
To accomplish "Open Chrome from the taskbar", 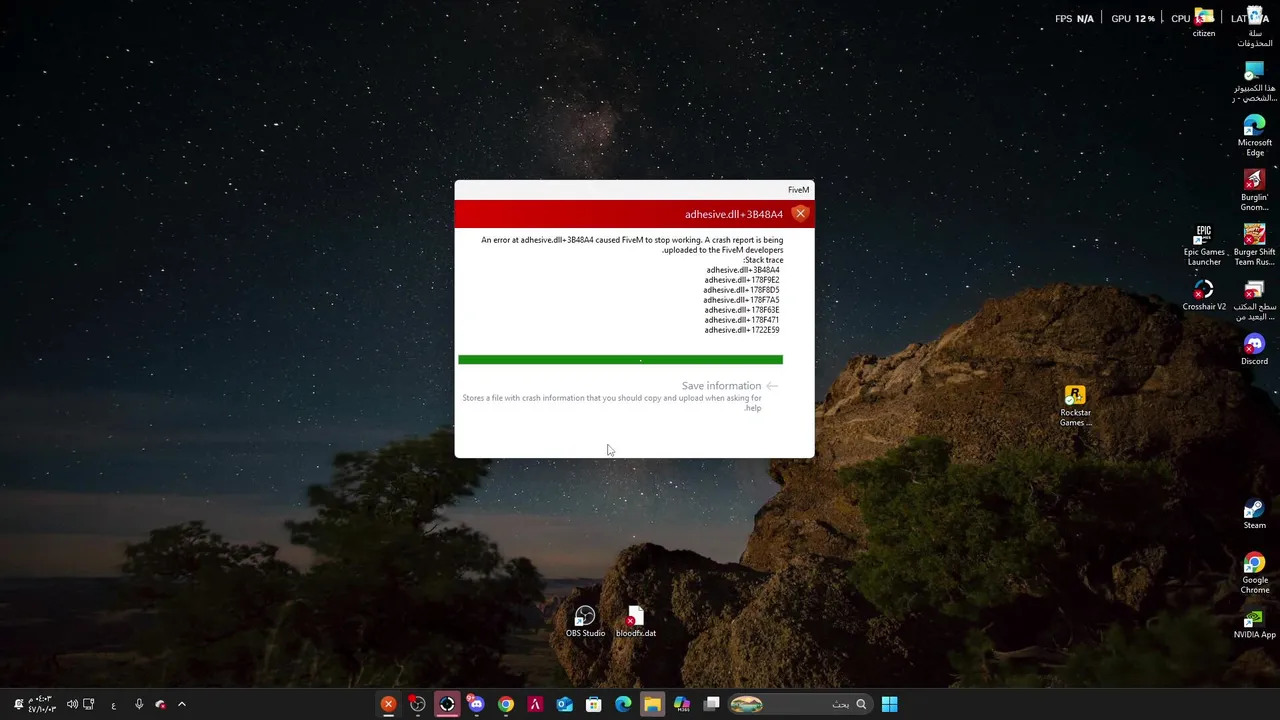I will [x=505, y=704].
